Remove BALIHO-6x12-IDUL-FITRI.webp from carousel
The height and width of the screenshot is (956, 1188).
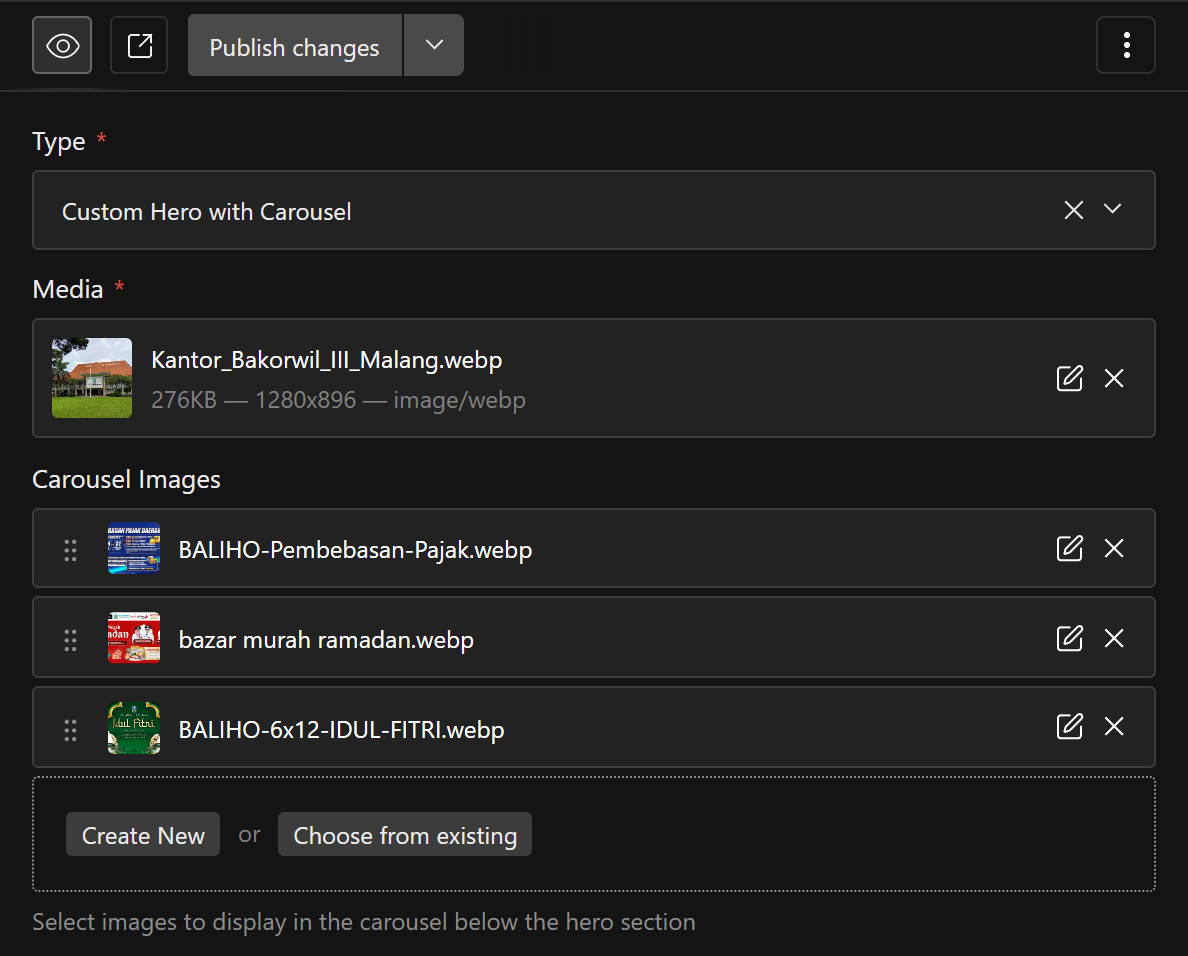click(1114, 726)
